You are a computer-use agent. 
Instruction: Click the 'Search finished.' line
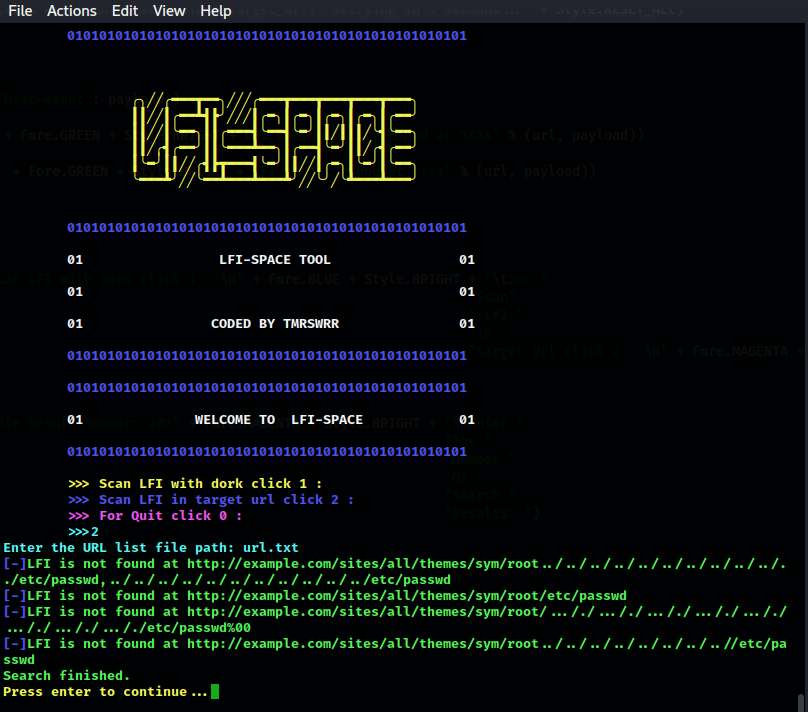(x=66, y=675)
